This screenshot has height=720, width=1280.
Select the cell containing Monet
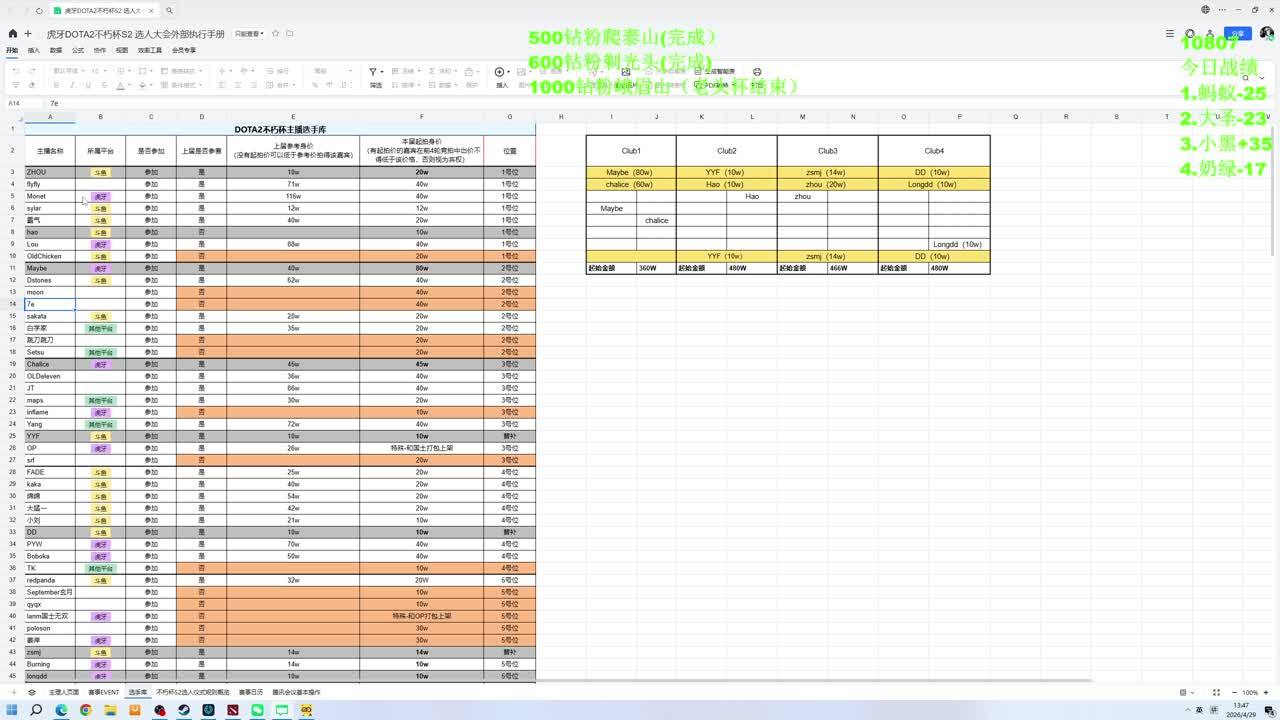(x=49, y=196)
